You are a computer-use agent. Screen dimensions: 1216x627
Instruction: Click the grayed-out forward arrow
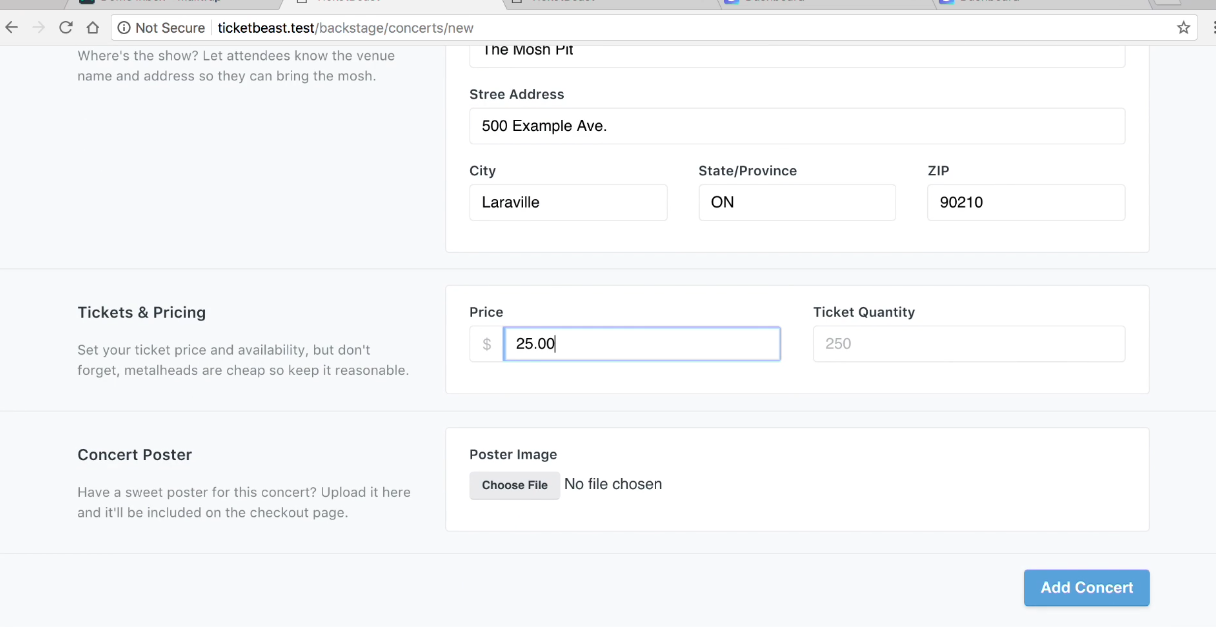coord(38,27)
